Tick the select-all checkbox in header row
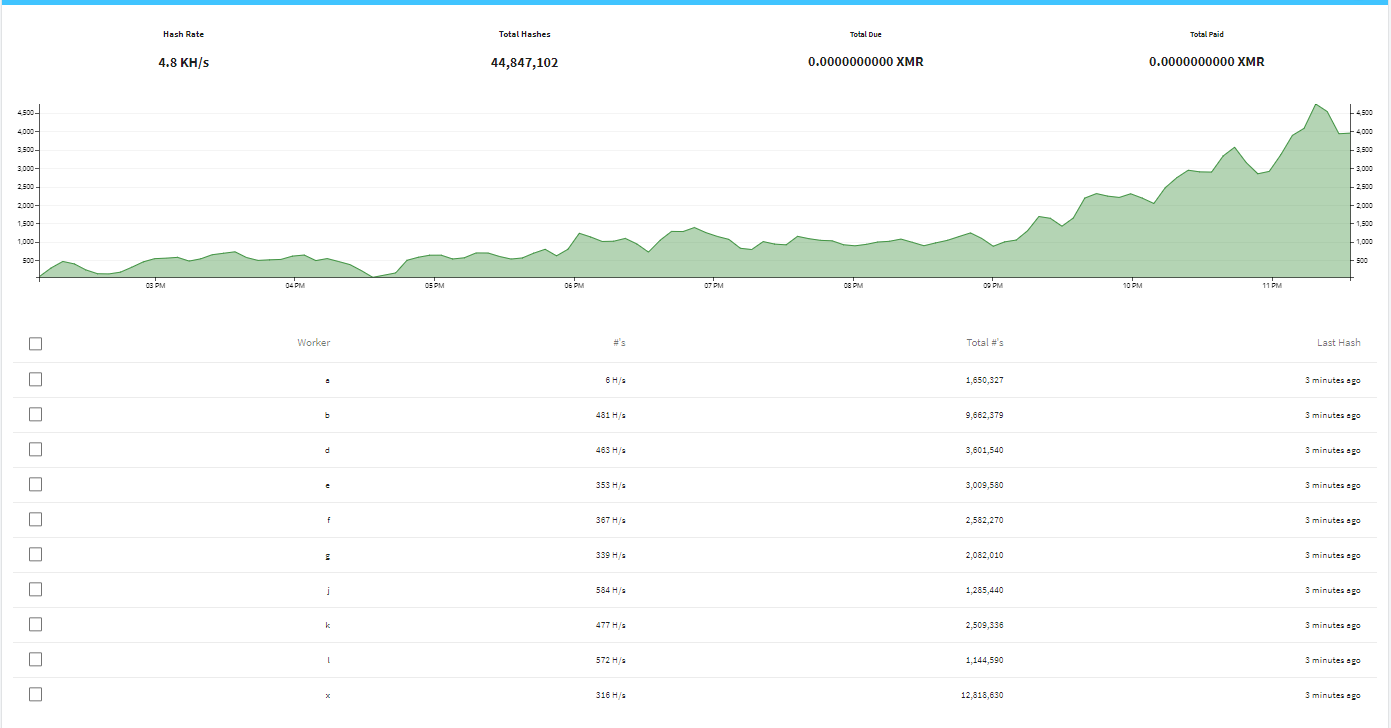The width and height of the screenshot is (1391, 728). 36,344
